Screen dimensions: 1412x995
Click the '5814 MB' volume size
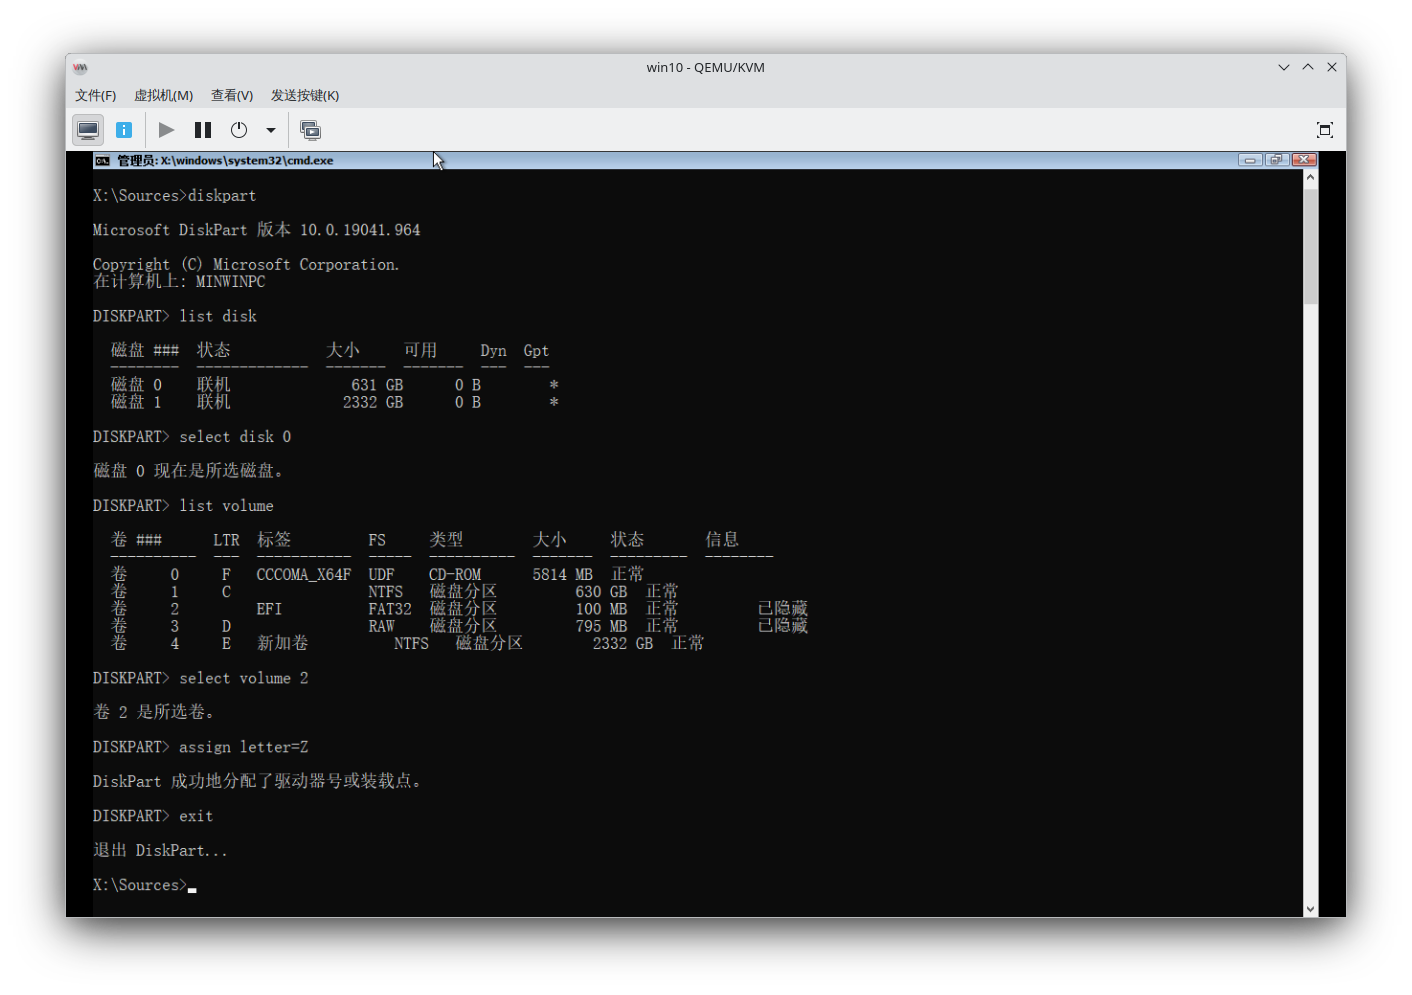coord(563,575)
